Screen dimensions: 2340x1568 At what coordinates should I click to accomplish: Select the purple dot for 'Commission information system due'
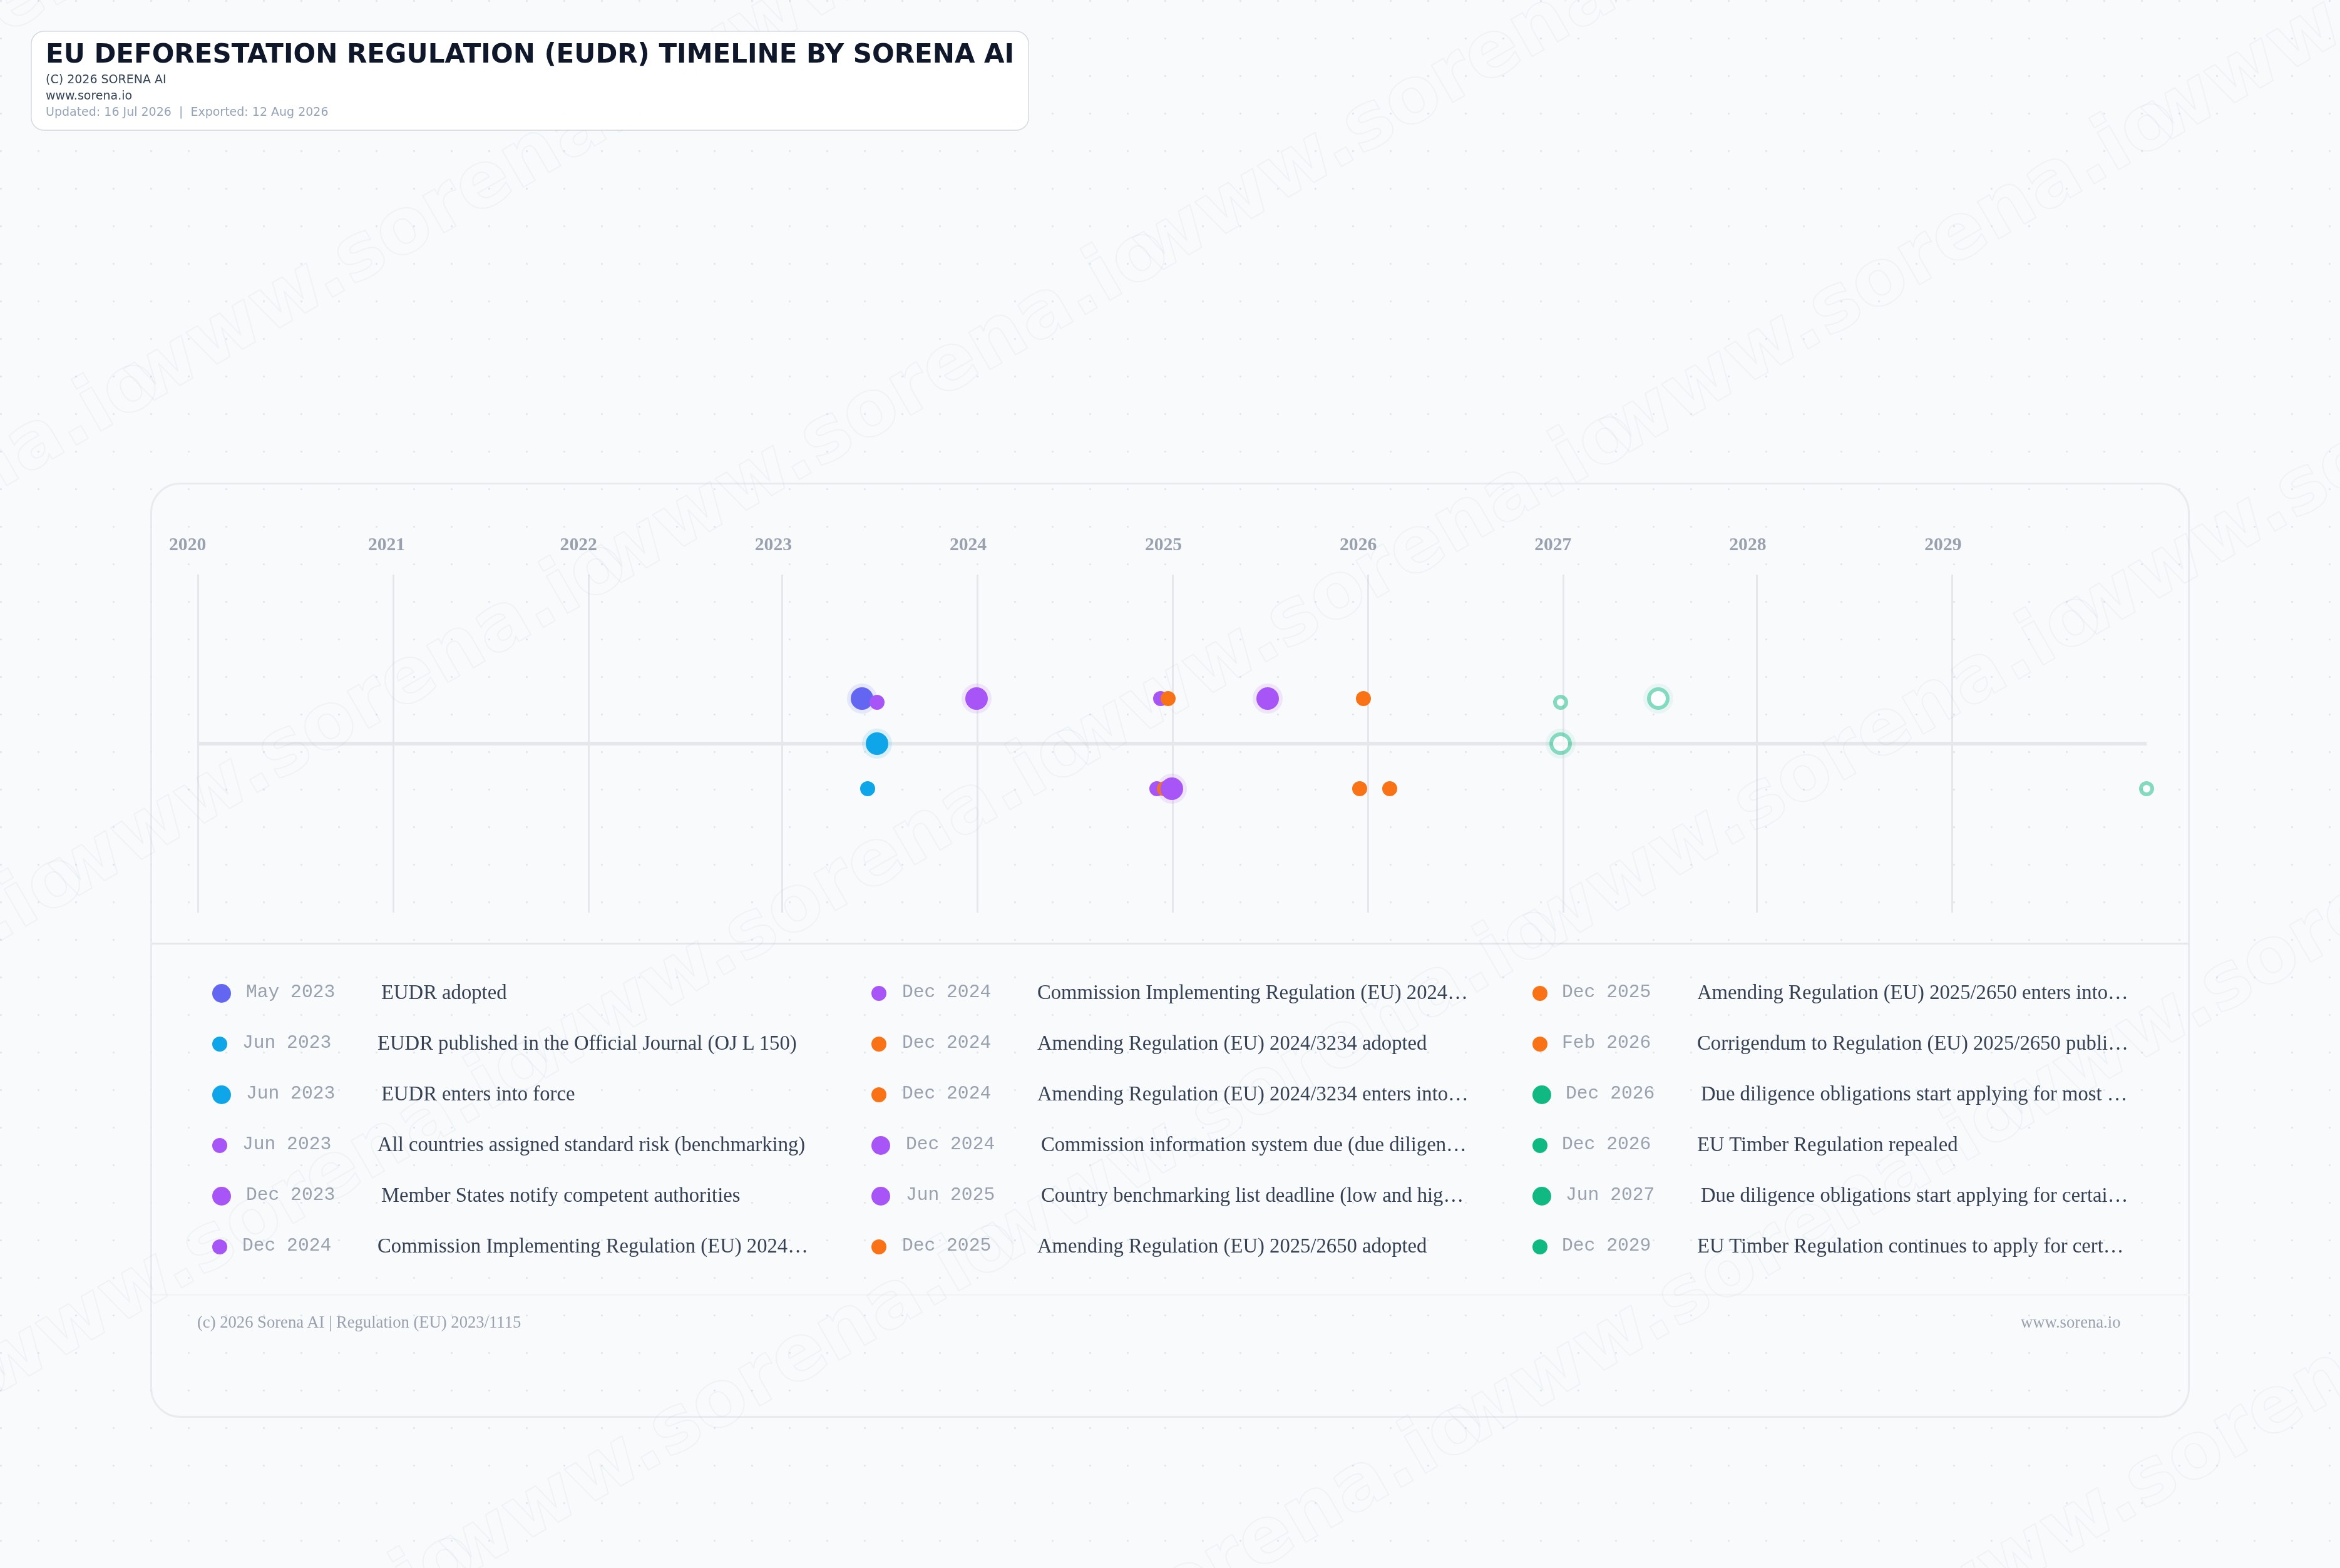coord(880,1145)
